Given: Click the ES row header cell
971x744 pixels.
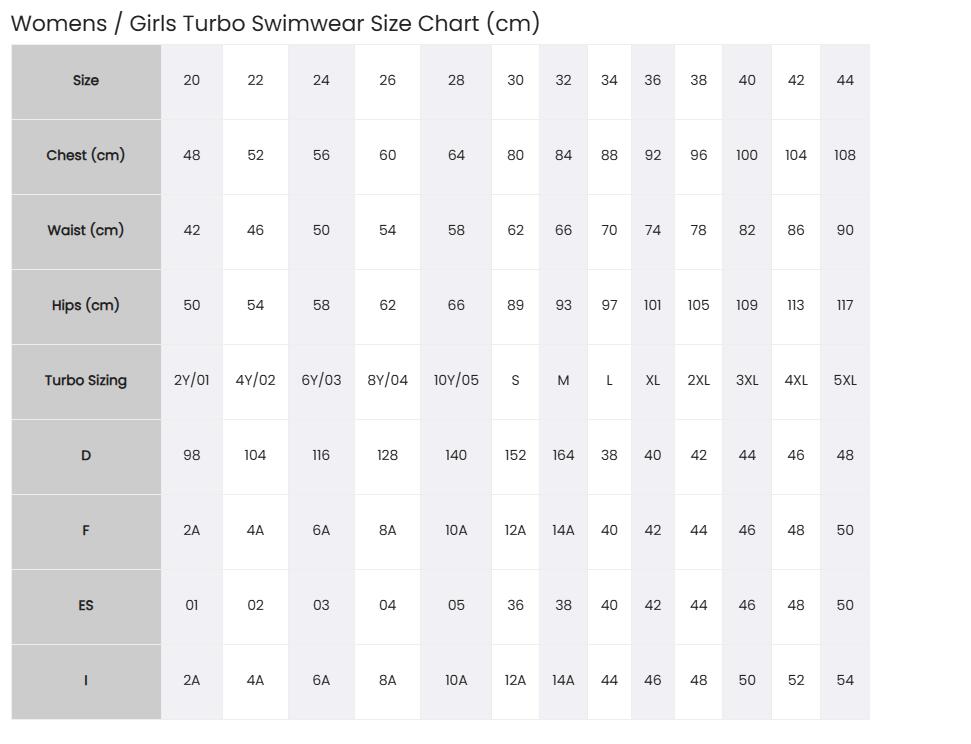Looking at the screenshot, I should [86, 606].
